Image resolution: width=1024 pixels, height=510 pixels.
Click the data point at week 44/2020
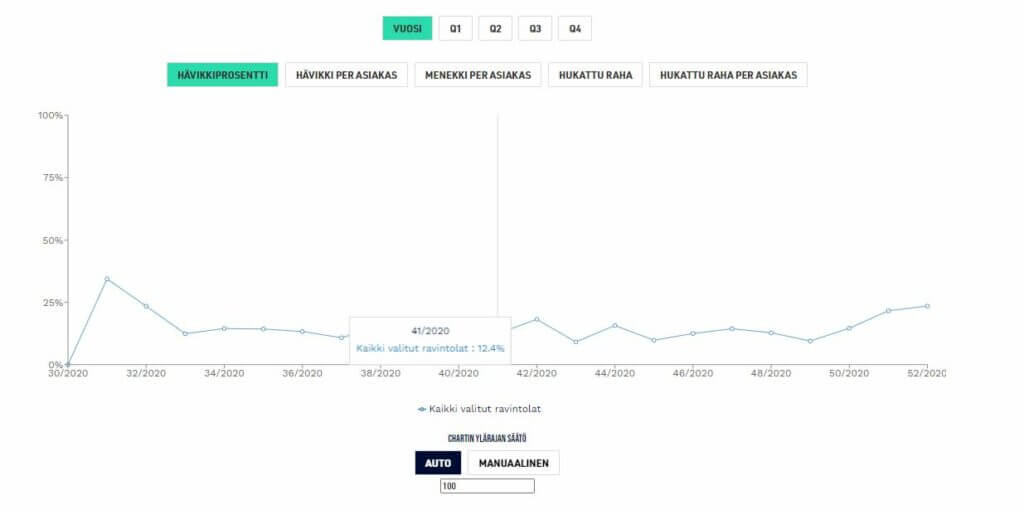[615, 325]
